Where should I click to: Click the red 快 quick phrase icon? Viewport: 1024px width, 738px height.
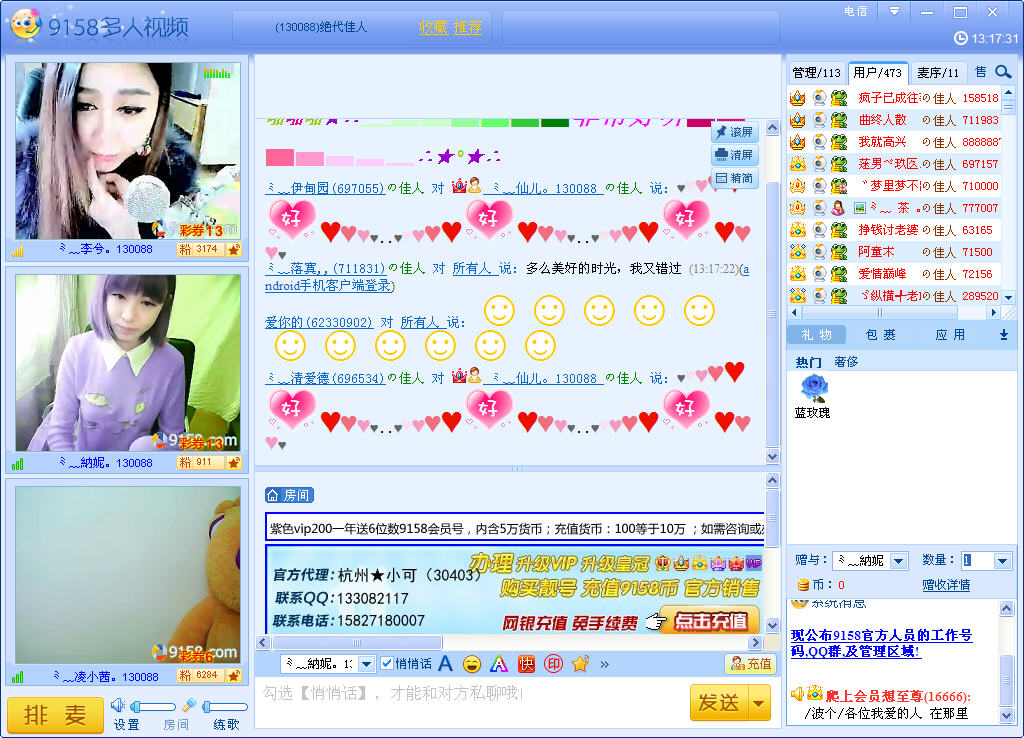tap(526, 664)
